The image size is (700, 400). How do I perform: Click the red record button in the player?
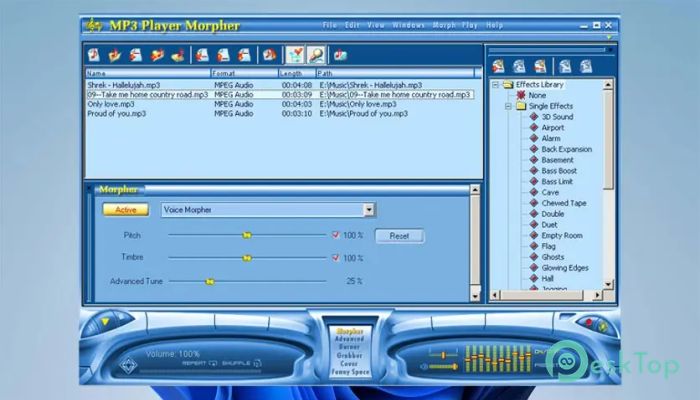588,322
